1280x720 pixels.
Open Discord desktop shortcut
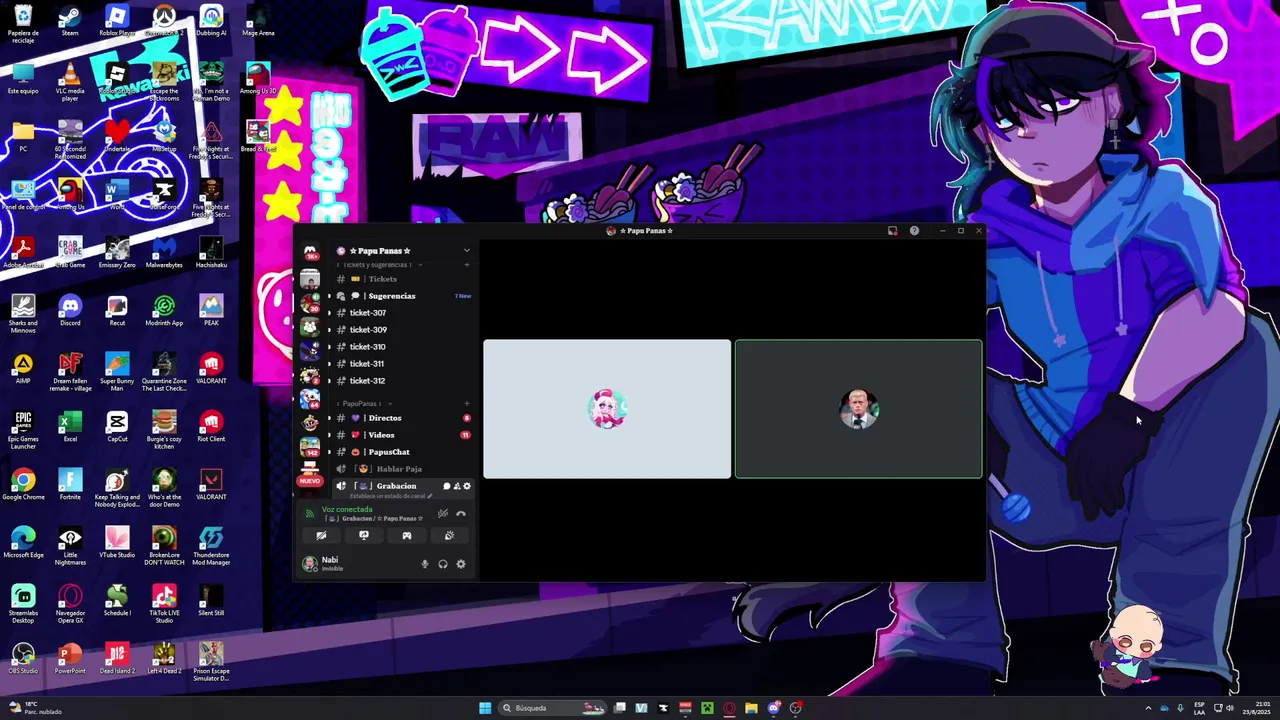tap(70, 310)
